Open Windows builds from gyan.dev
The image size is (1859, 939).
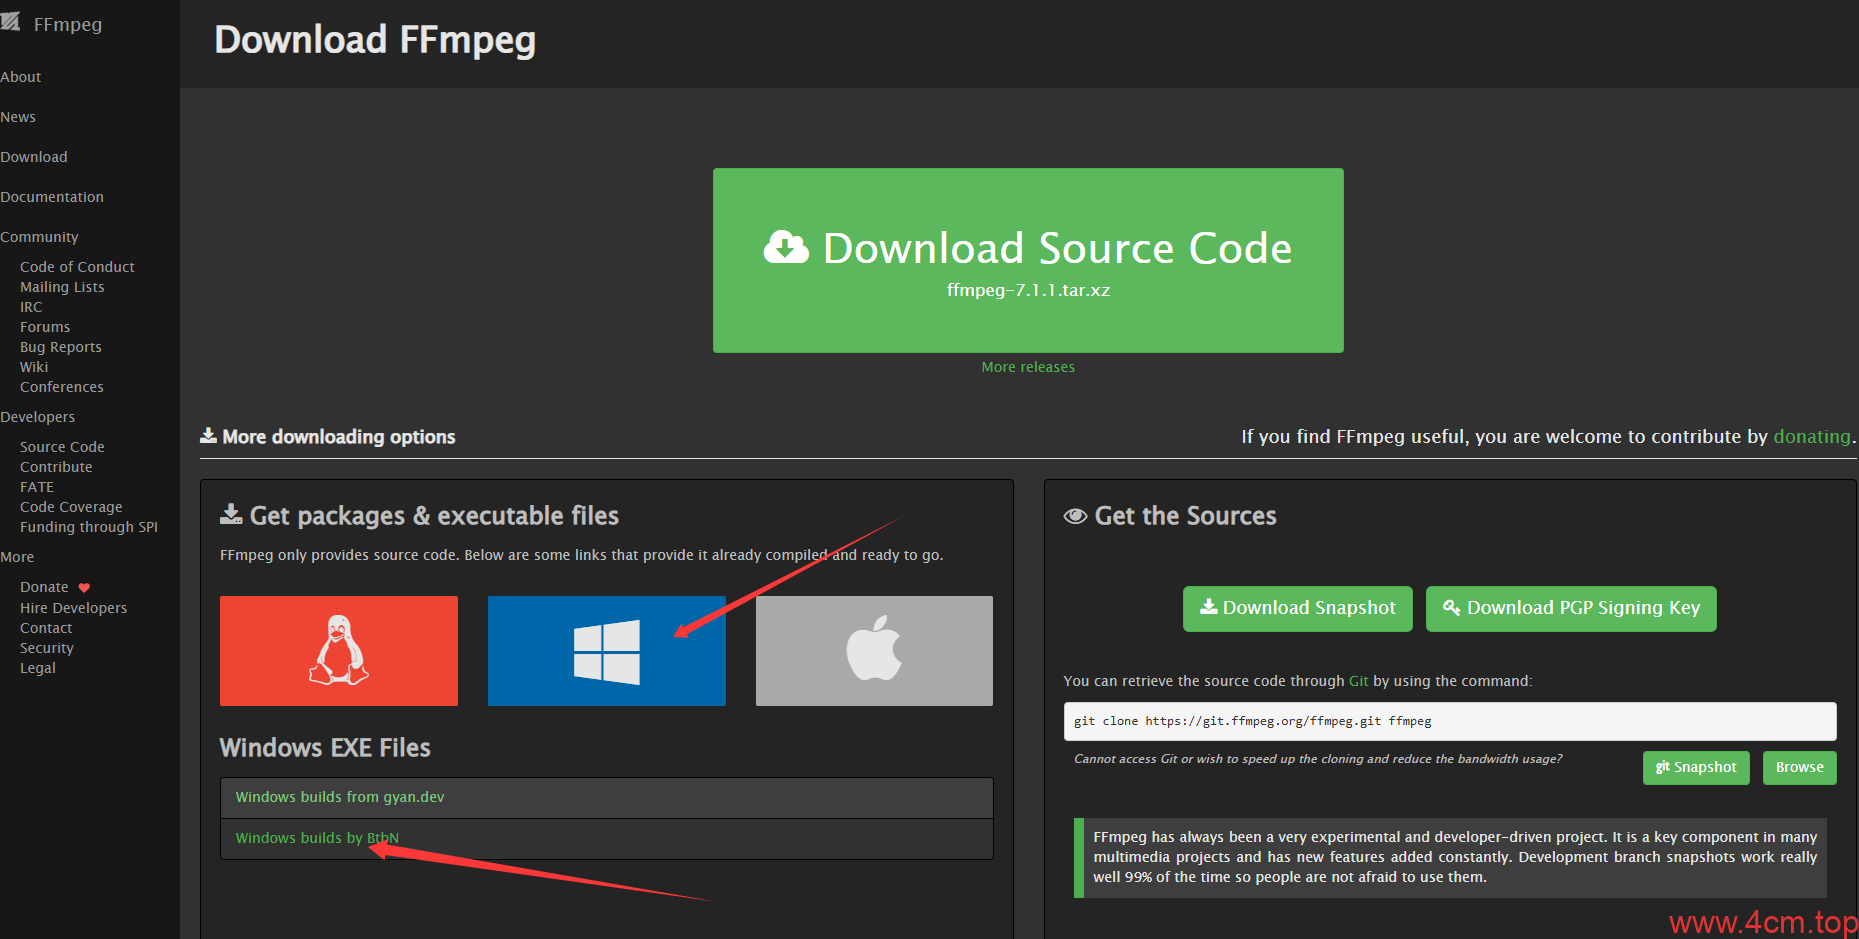pyautogui.click(x=340, y=797)
